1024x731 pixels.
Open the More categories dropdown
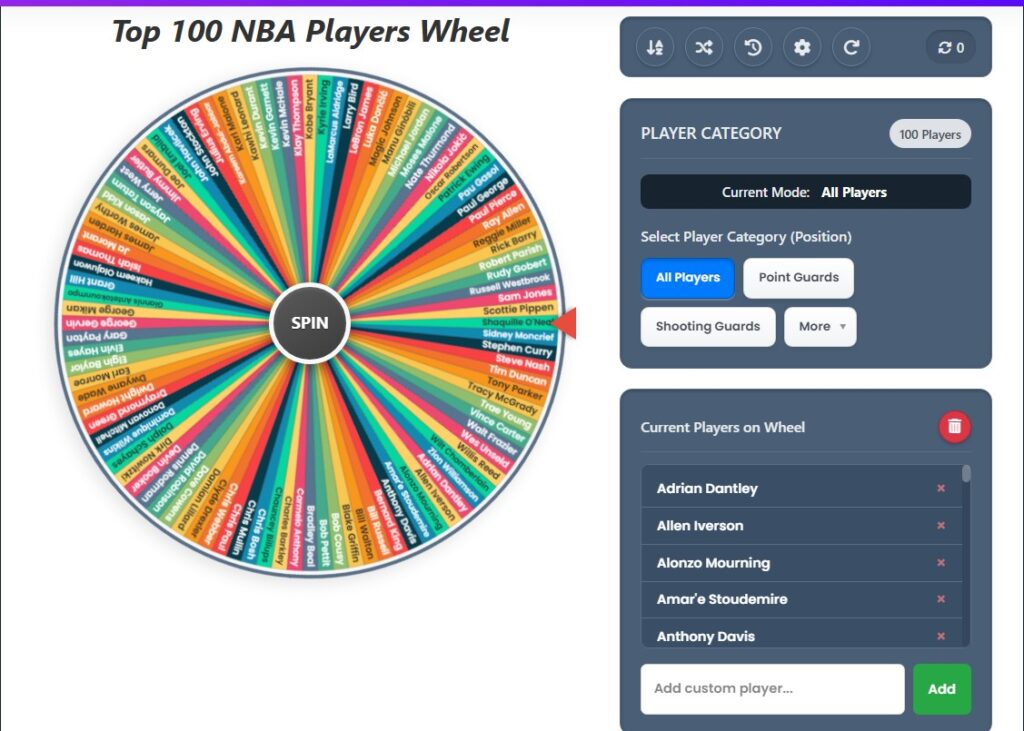pyautogui.click(x=820, y=327)
